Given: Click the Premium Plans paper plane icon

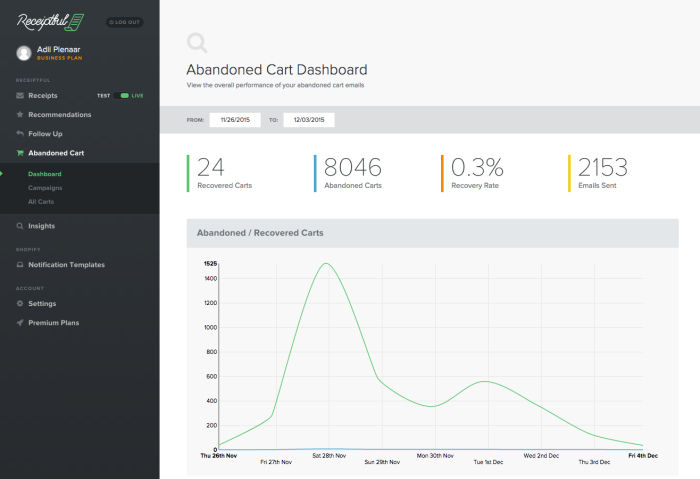Looking at the screenshot, I should [x=20, y=323].
